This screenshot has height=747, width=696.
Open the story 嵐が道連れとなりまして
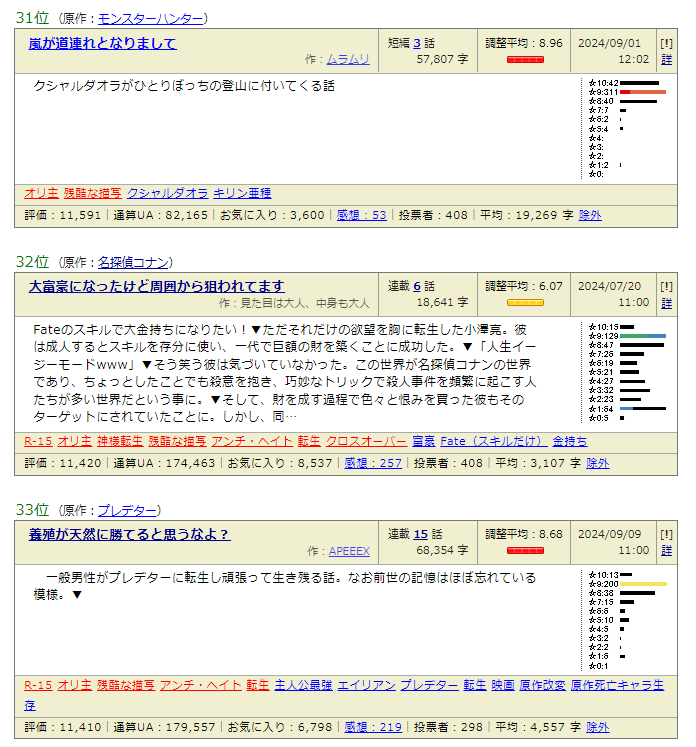[x=102, y=43]
